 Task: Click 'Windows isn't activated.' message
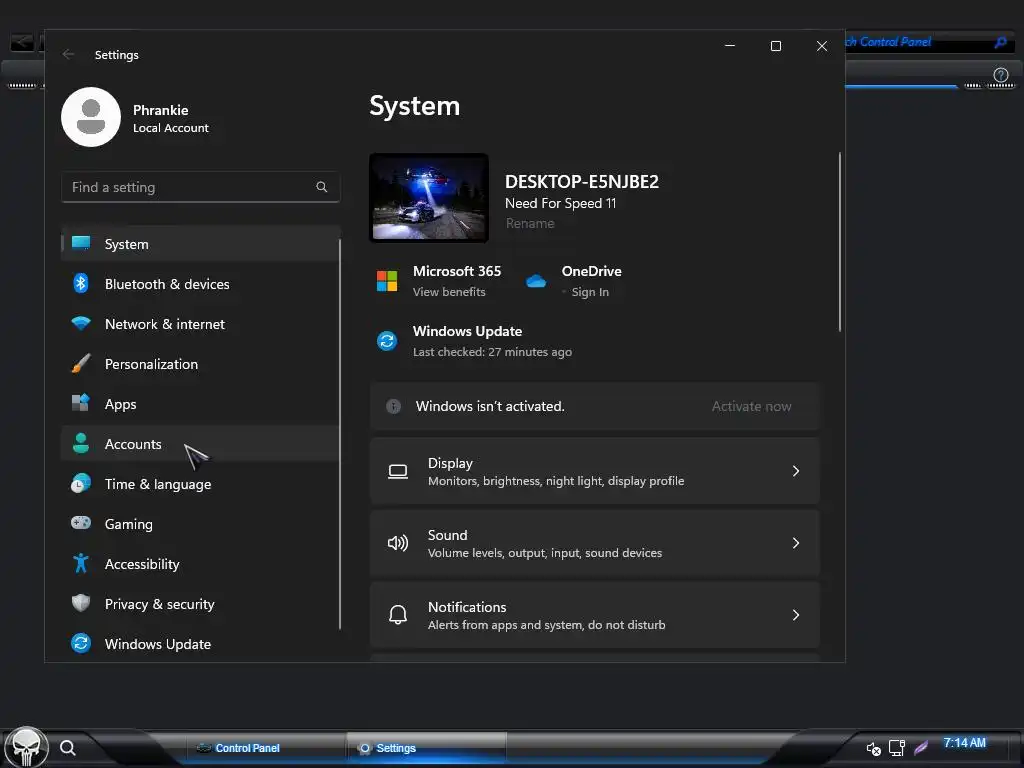490,406
